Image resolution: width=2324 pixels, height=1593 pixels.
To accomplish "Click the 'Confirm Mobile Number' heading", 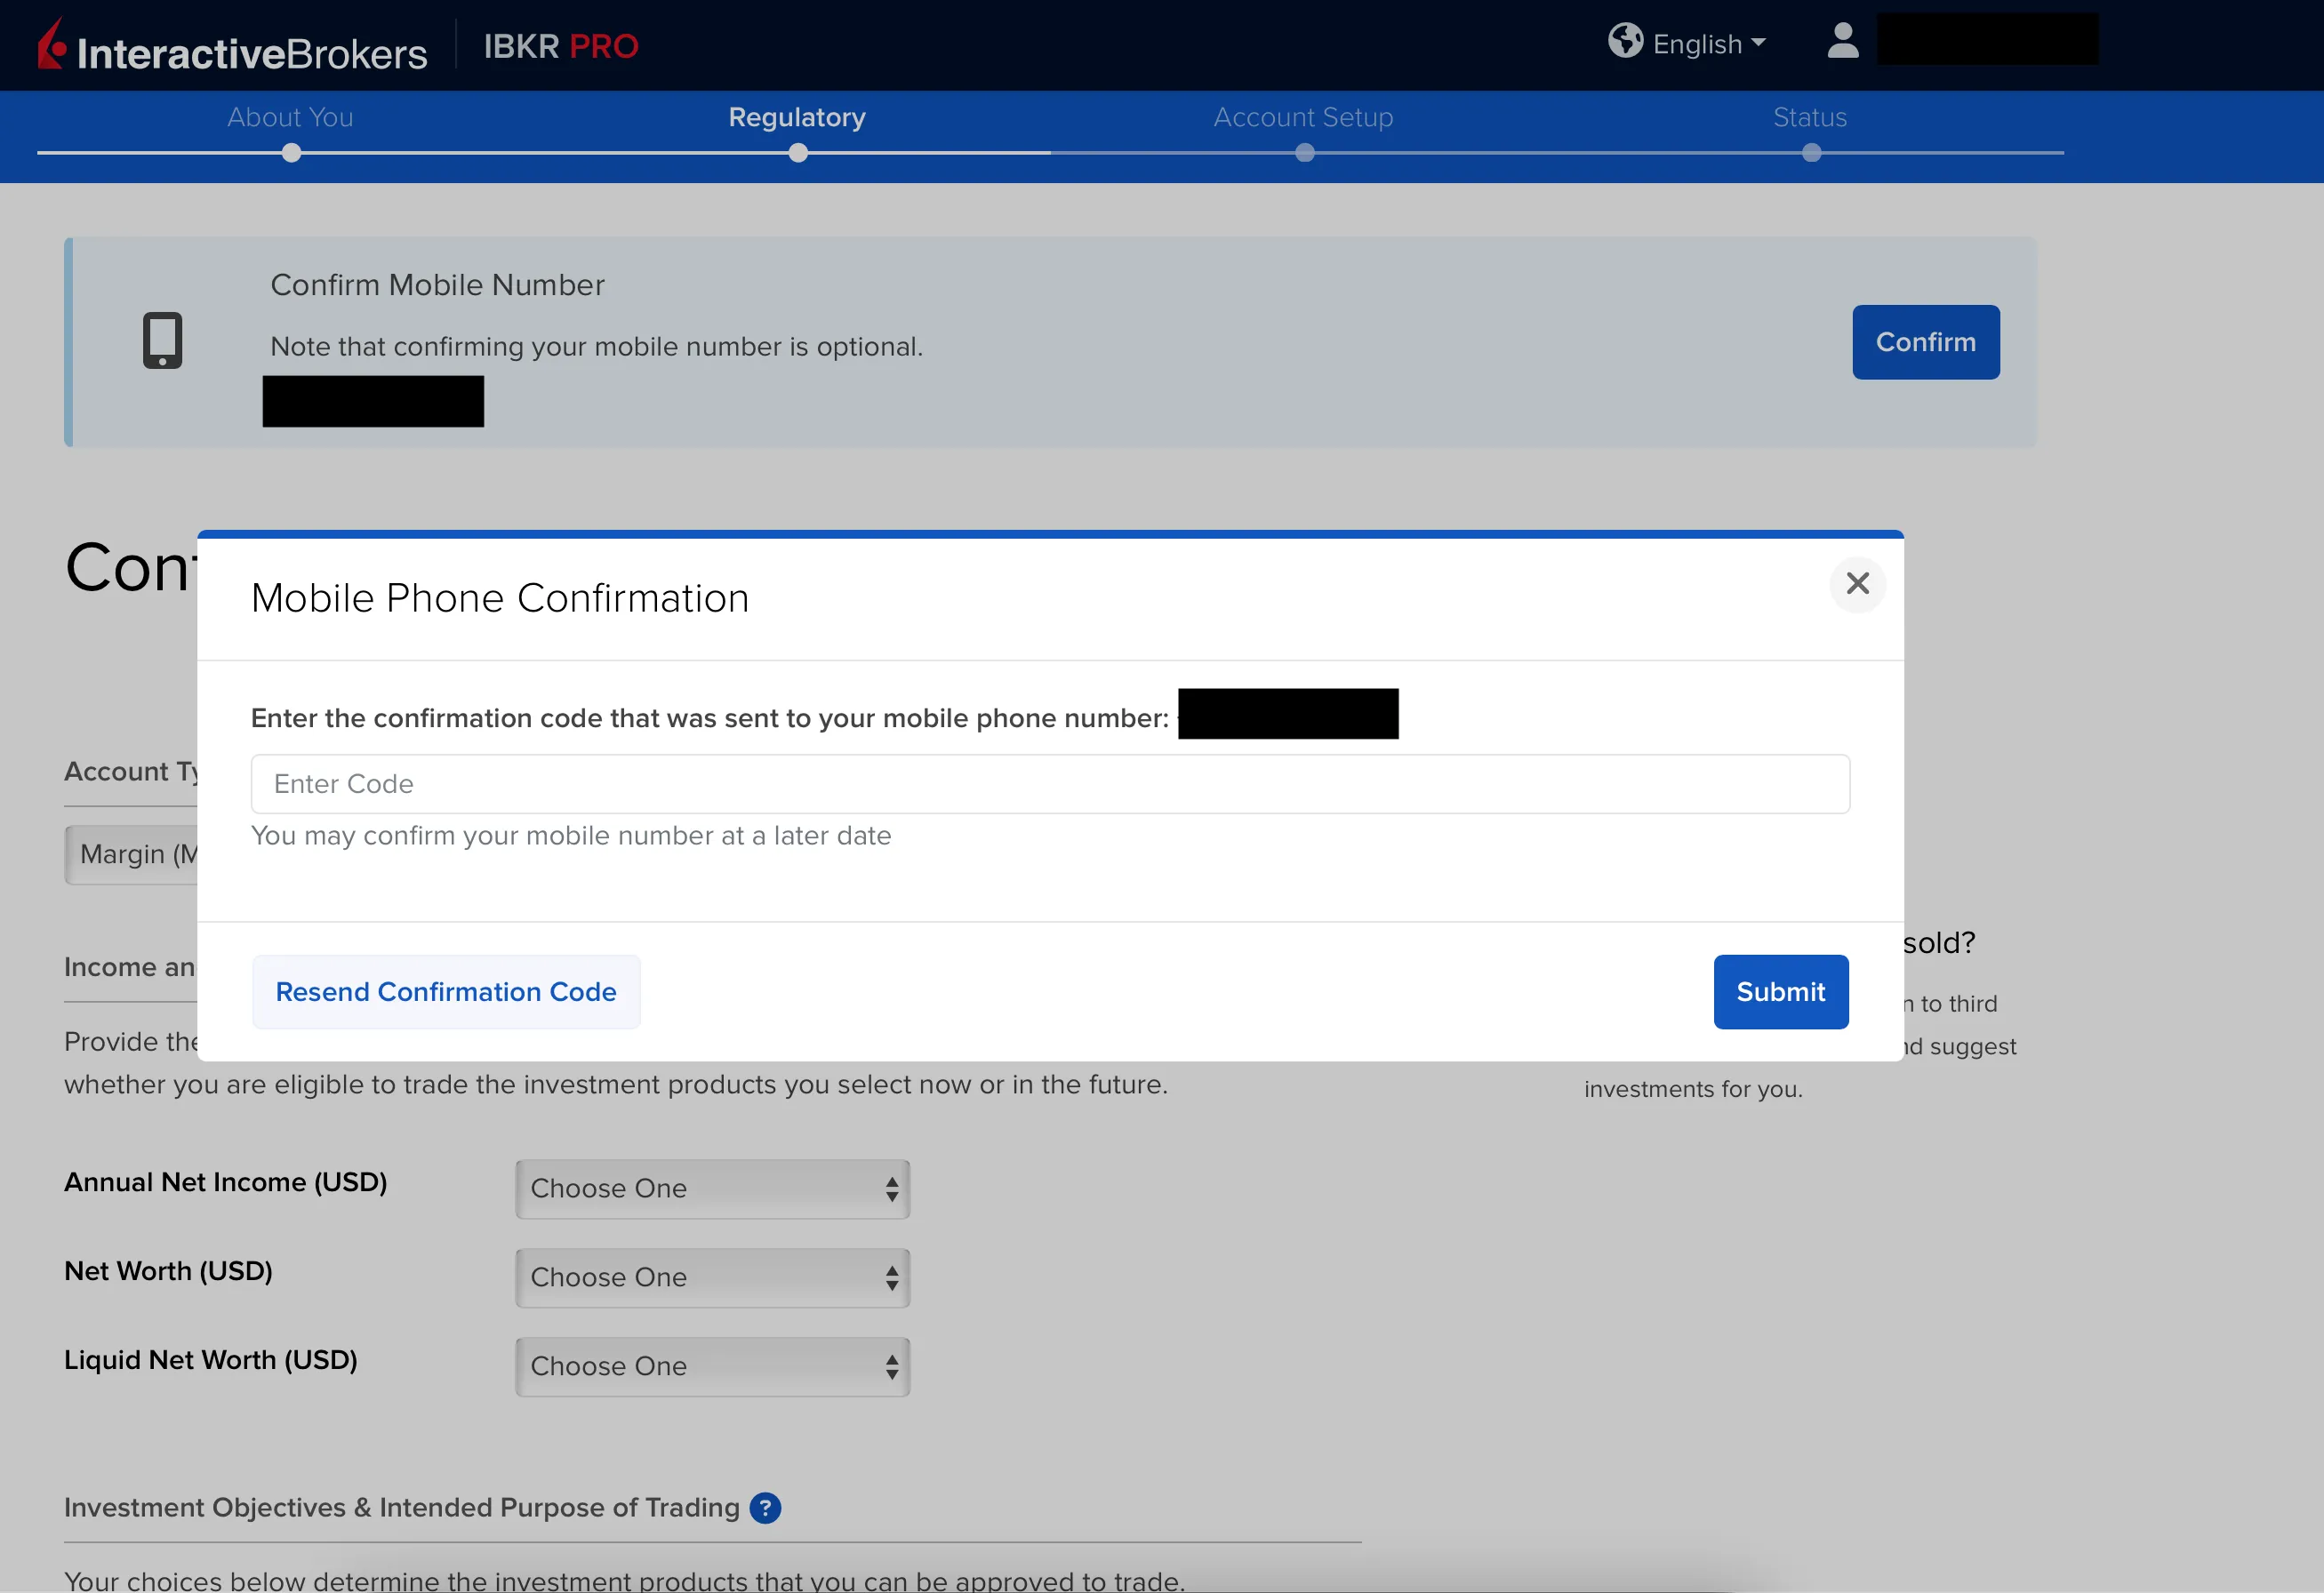I will 437,285.
